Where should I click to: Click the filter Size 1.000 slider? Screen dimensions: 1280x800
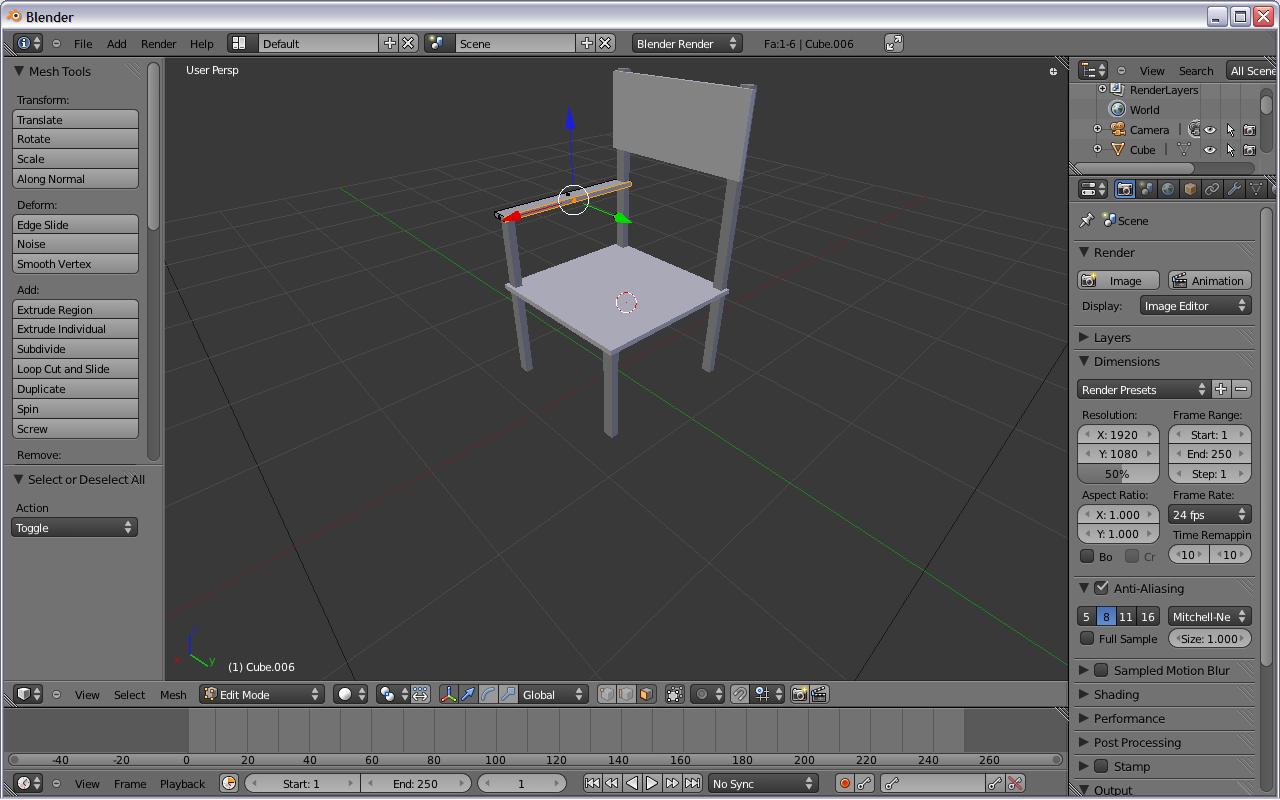coord(1210,638)
